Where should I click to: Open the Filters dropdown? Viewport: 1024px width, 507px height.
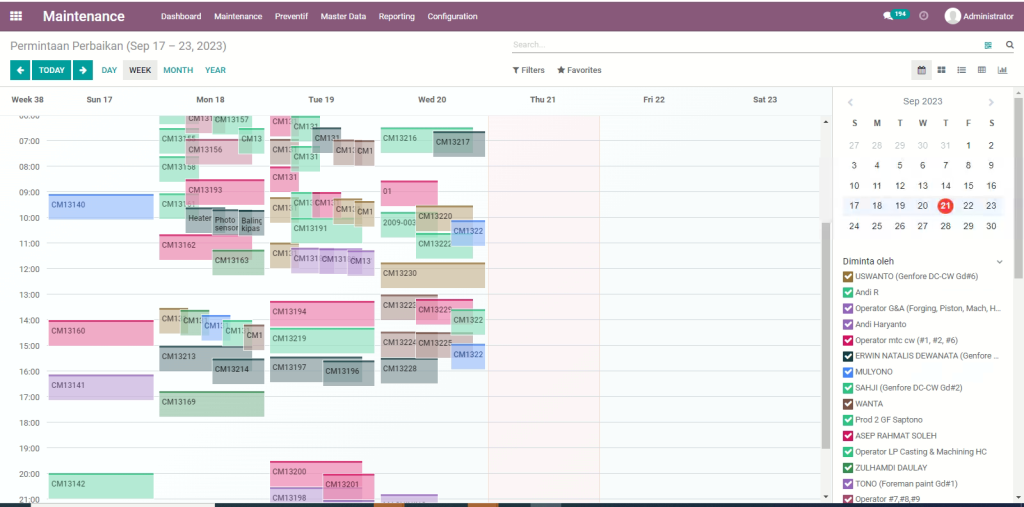(529, 70)
